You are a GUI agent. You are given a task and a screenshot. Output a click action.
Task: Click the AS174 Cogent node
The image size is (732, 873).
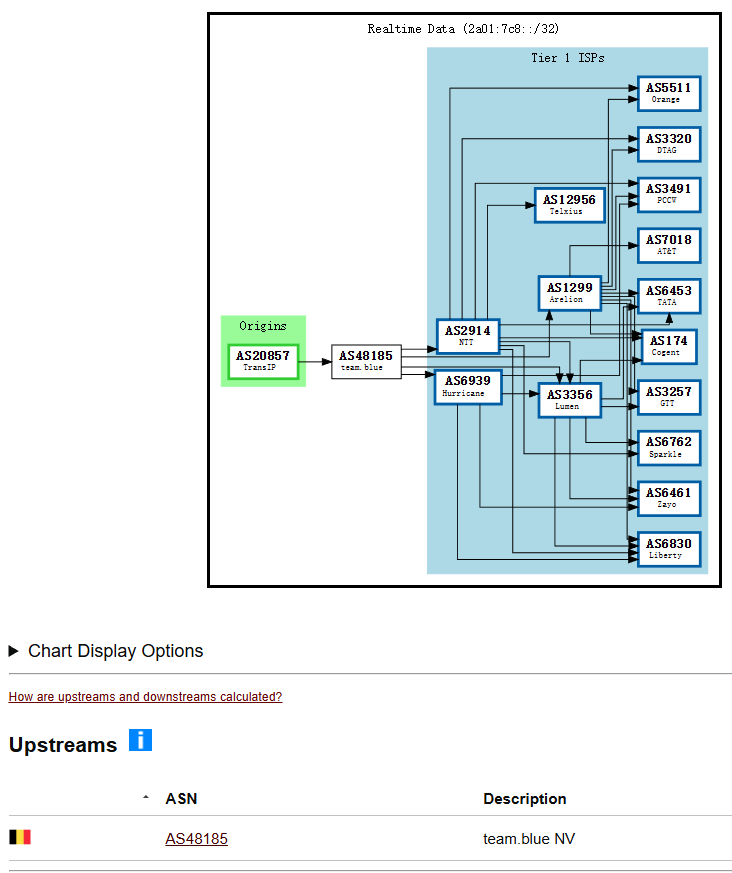click(668, 346)
